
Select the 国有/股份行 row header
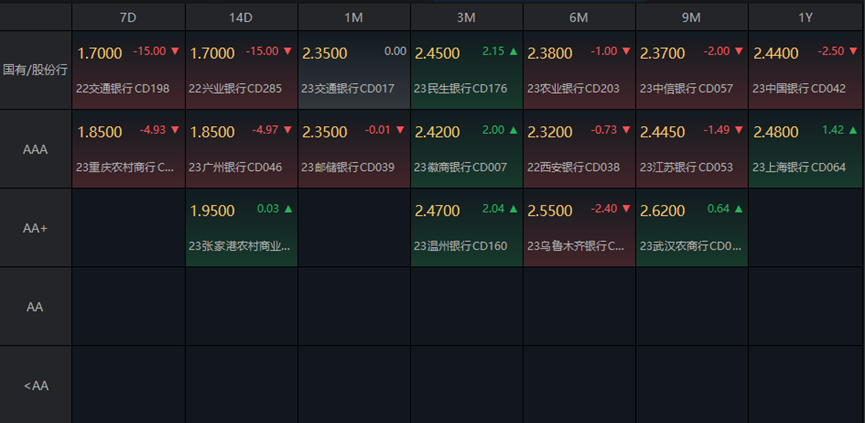click(36, 70)
